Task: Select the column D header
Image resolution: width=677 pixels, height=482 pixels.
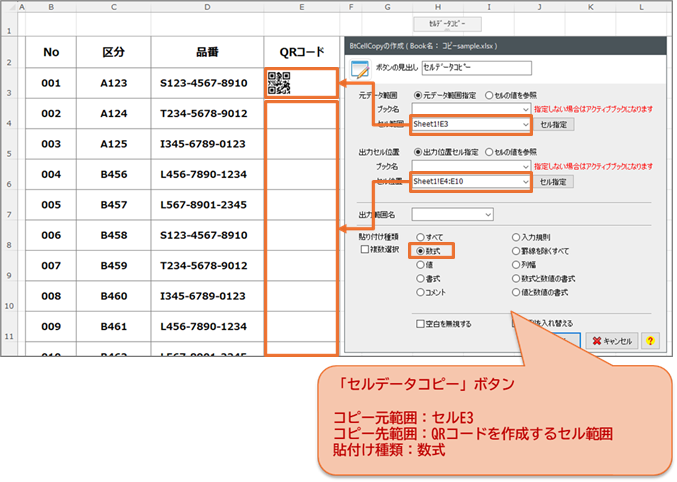Action: (207, 7)
